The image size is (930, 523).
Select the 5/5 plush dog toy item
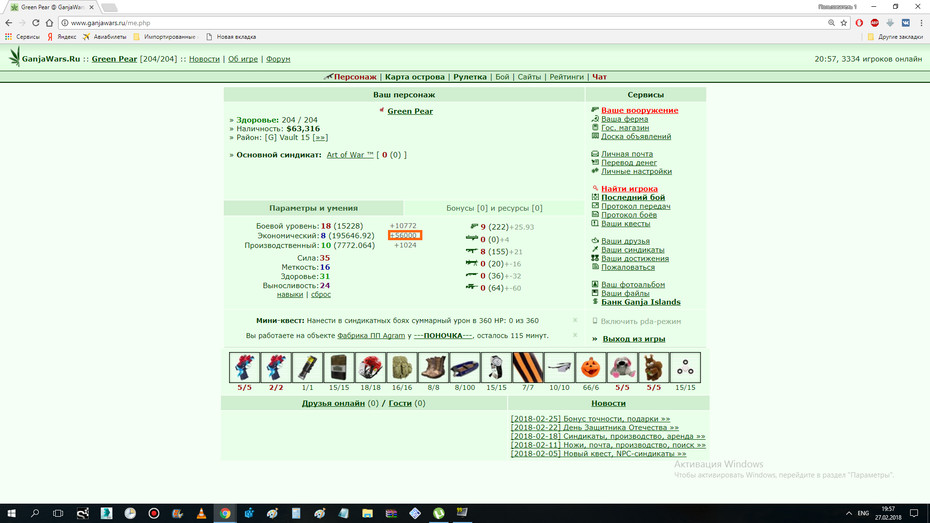[x=622, y=367]
